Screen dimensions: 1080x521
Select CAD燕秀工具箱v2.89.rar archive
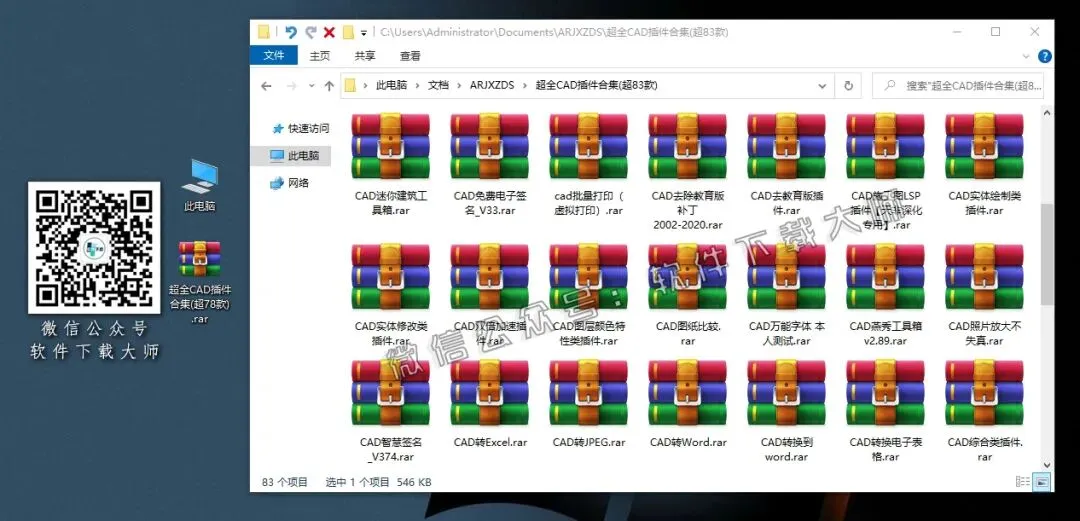tap(885, 295)
